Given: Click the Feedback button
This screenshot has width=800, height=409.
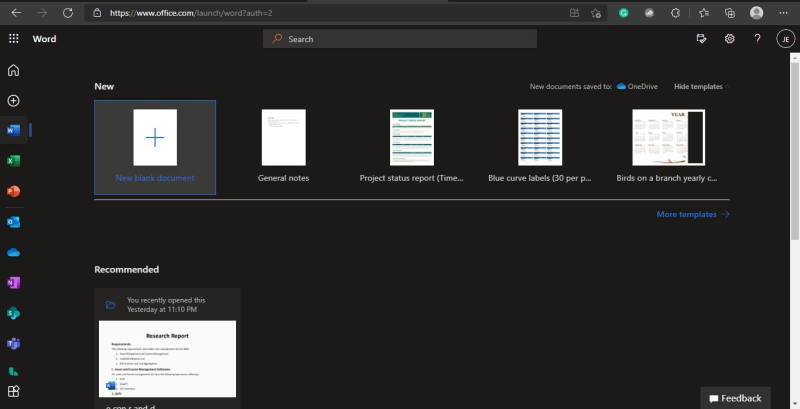Looking at the screenshot, I should click(x=735, y=398).
